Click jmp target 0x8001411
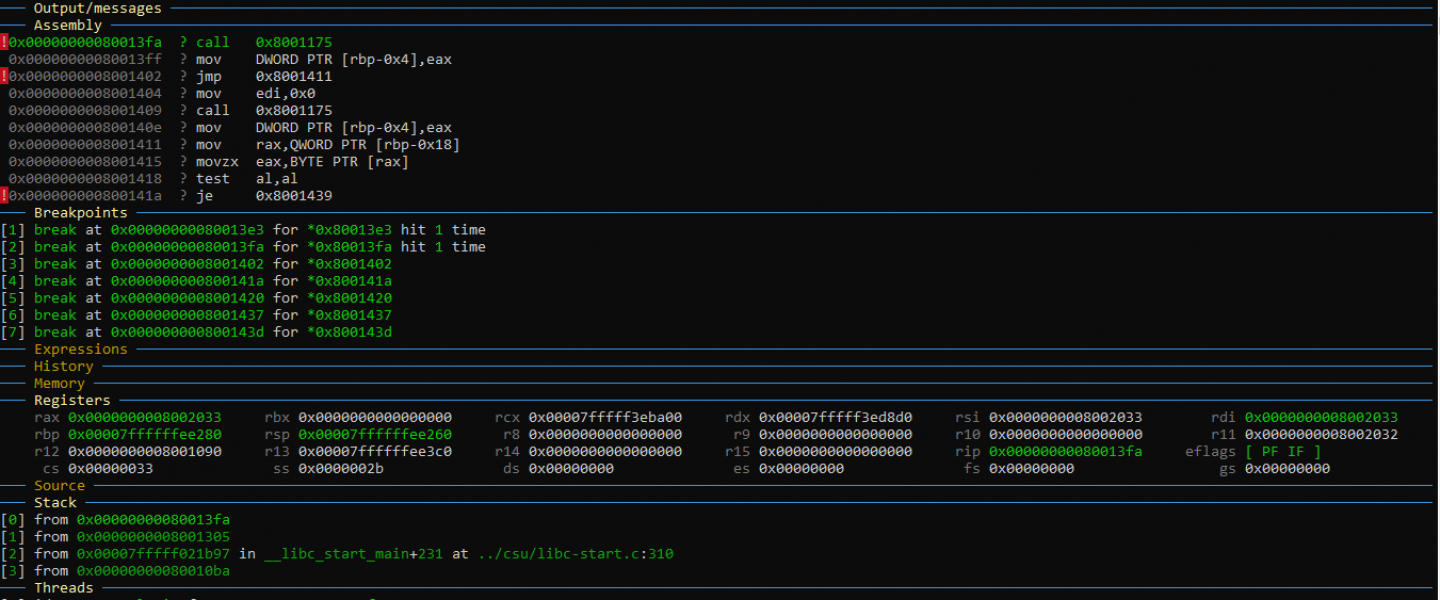Image resolution: width=1440 pixels, height=600 pixels. coord(294,76)
